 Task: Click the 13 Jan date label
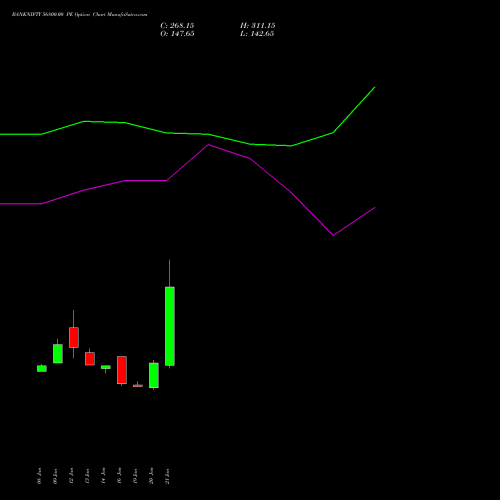87,476
